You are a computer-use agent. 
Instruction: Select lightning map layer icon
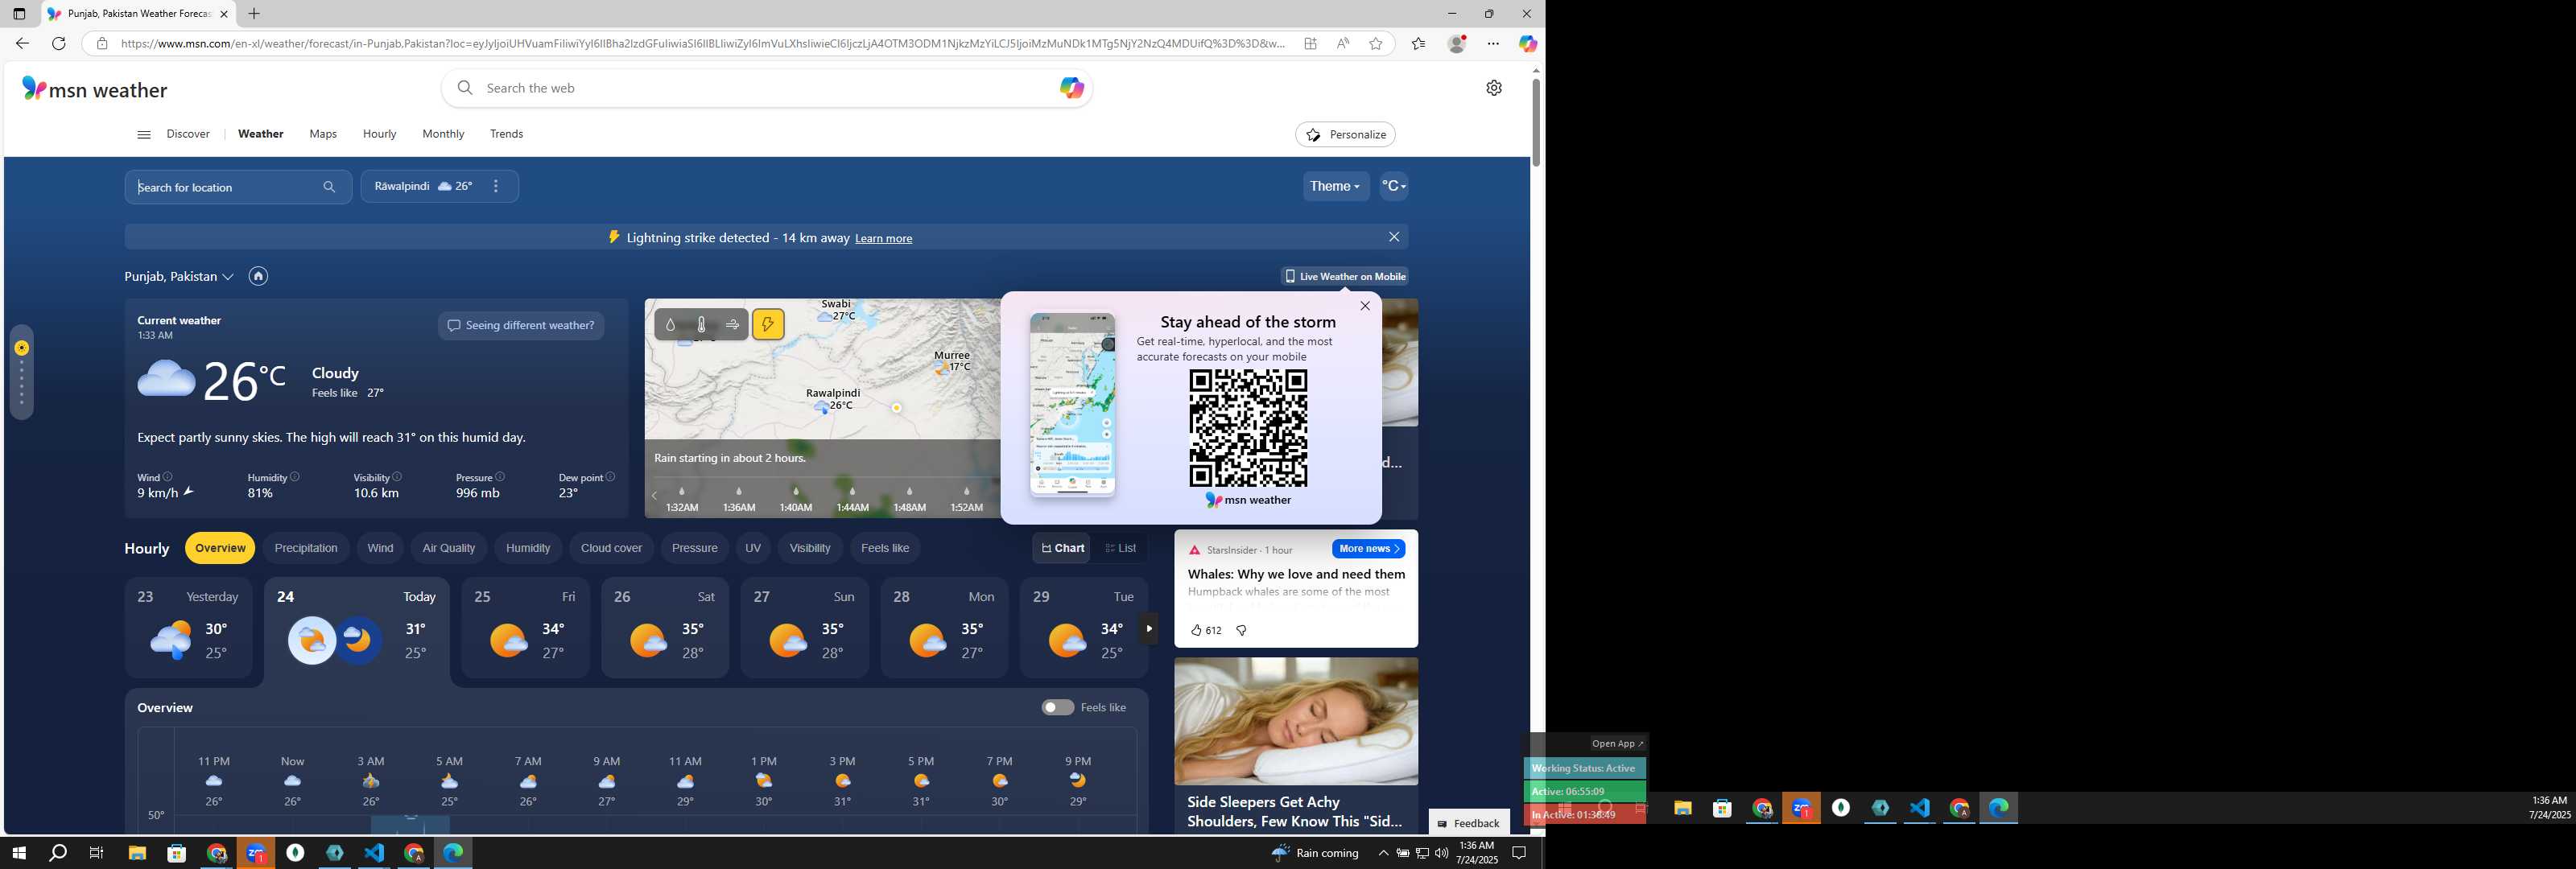(768, 324)
